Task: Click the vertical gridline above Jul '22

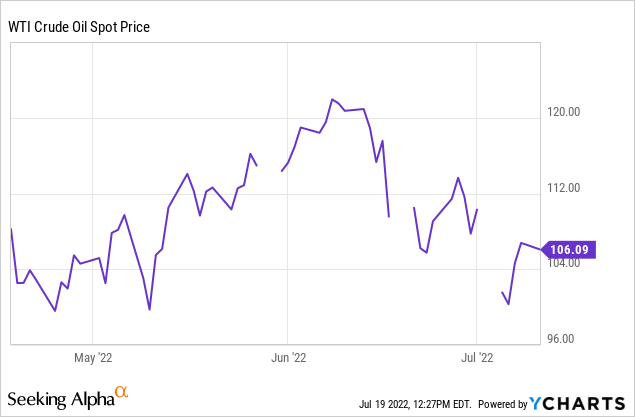Action: (x=477, y=150)
